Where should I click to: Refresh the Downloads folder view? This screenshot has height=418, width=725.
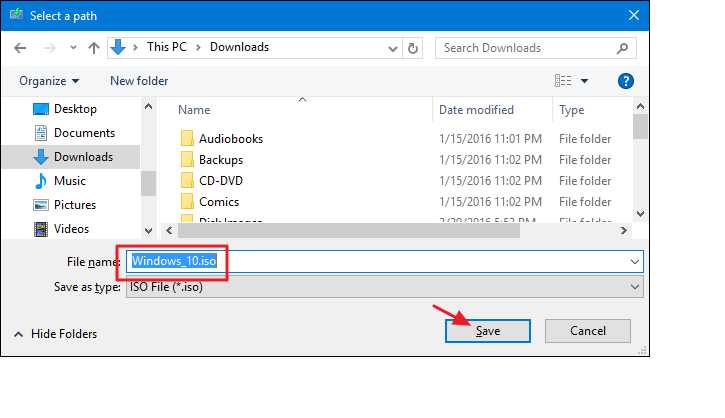coord(413,47)
